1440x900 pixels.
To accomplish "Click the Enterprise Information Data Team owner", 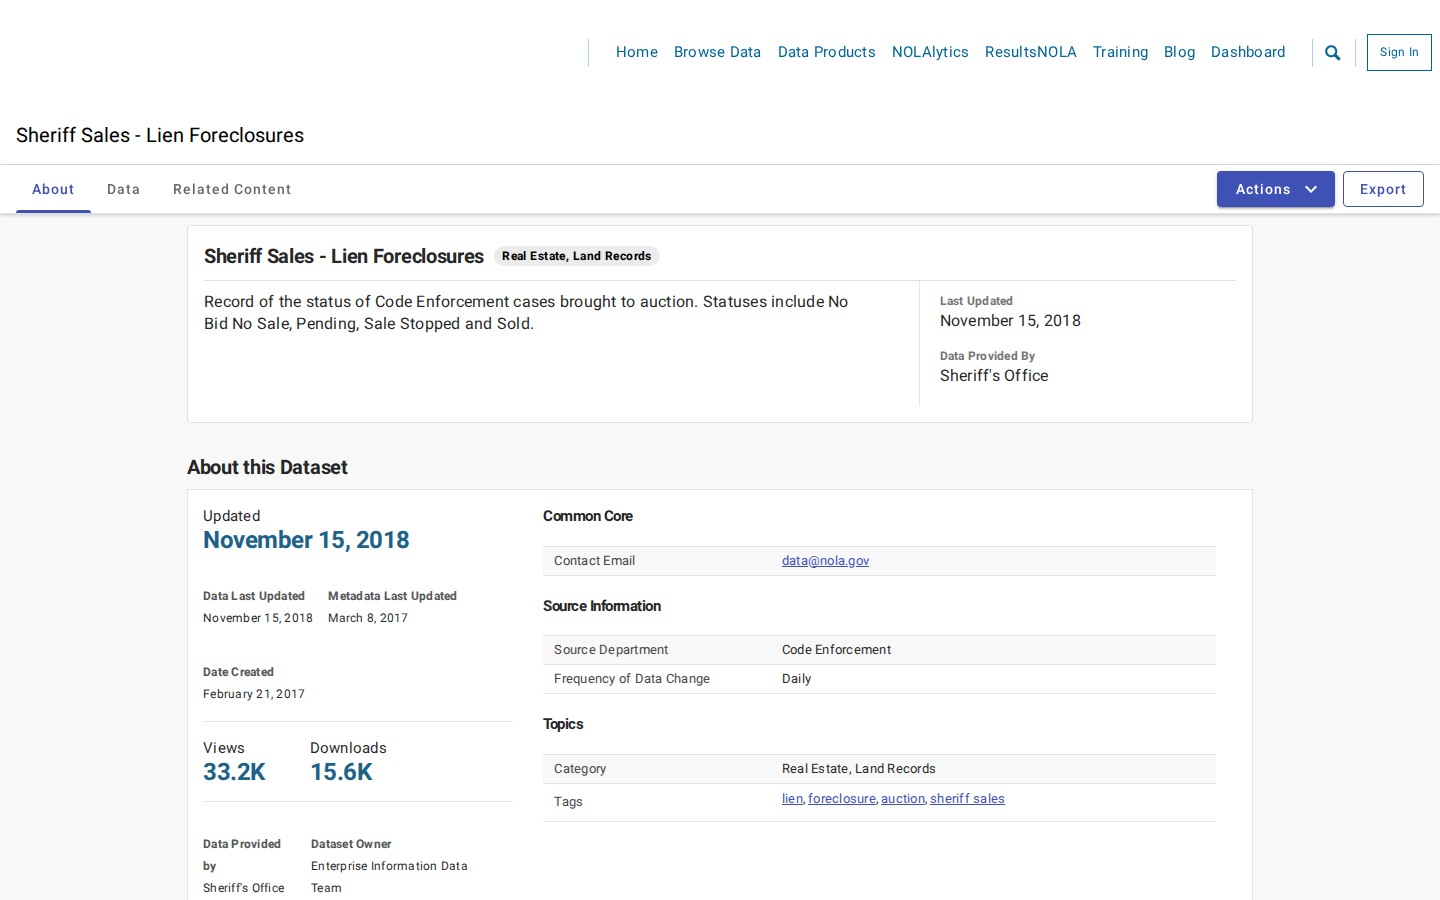I will (x=389, y=877).
